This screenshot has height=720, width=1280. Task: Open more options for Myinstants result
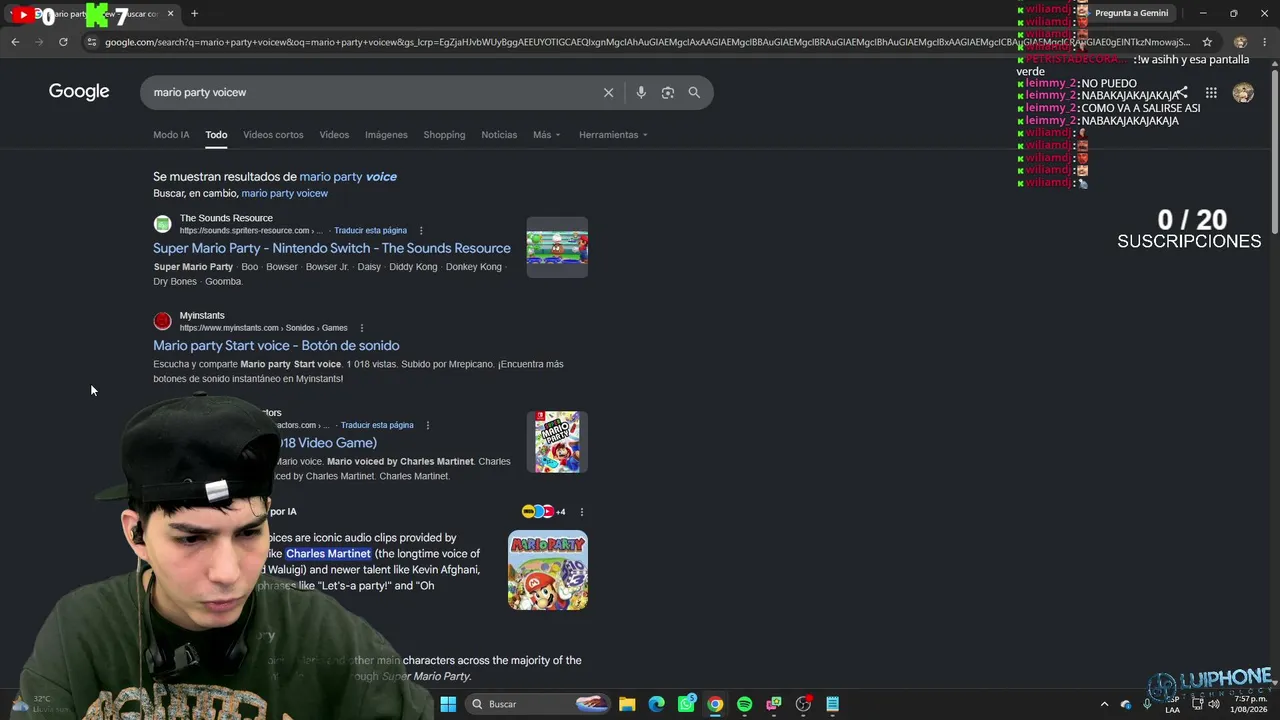click(x=362, y=328)
